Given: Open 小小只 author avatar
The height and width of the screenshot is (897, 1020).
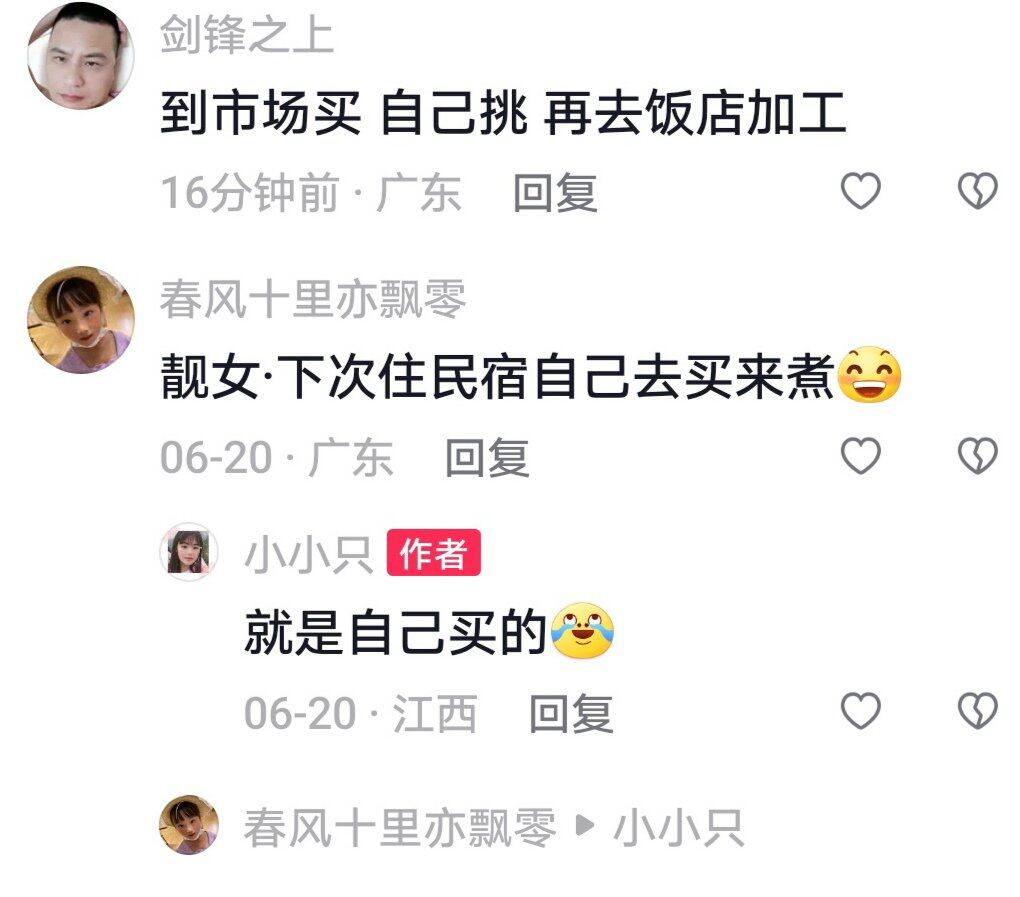Looking at the screenshot, I should point(189,552).
